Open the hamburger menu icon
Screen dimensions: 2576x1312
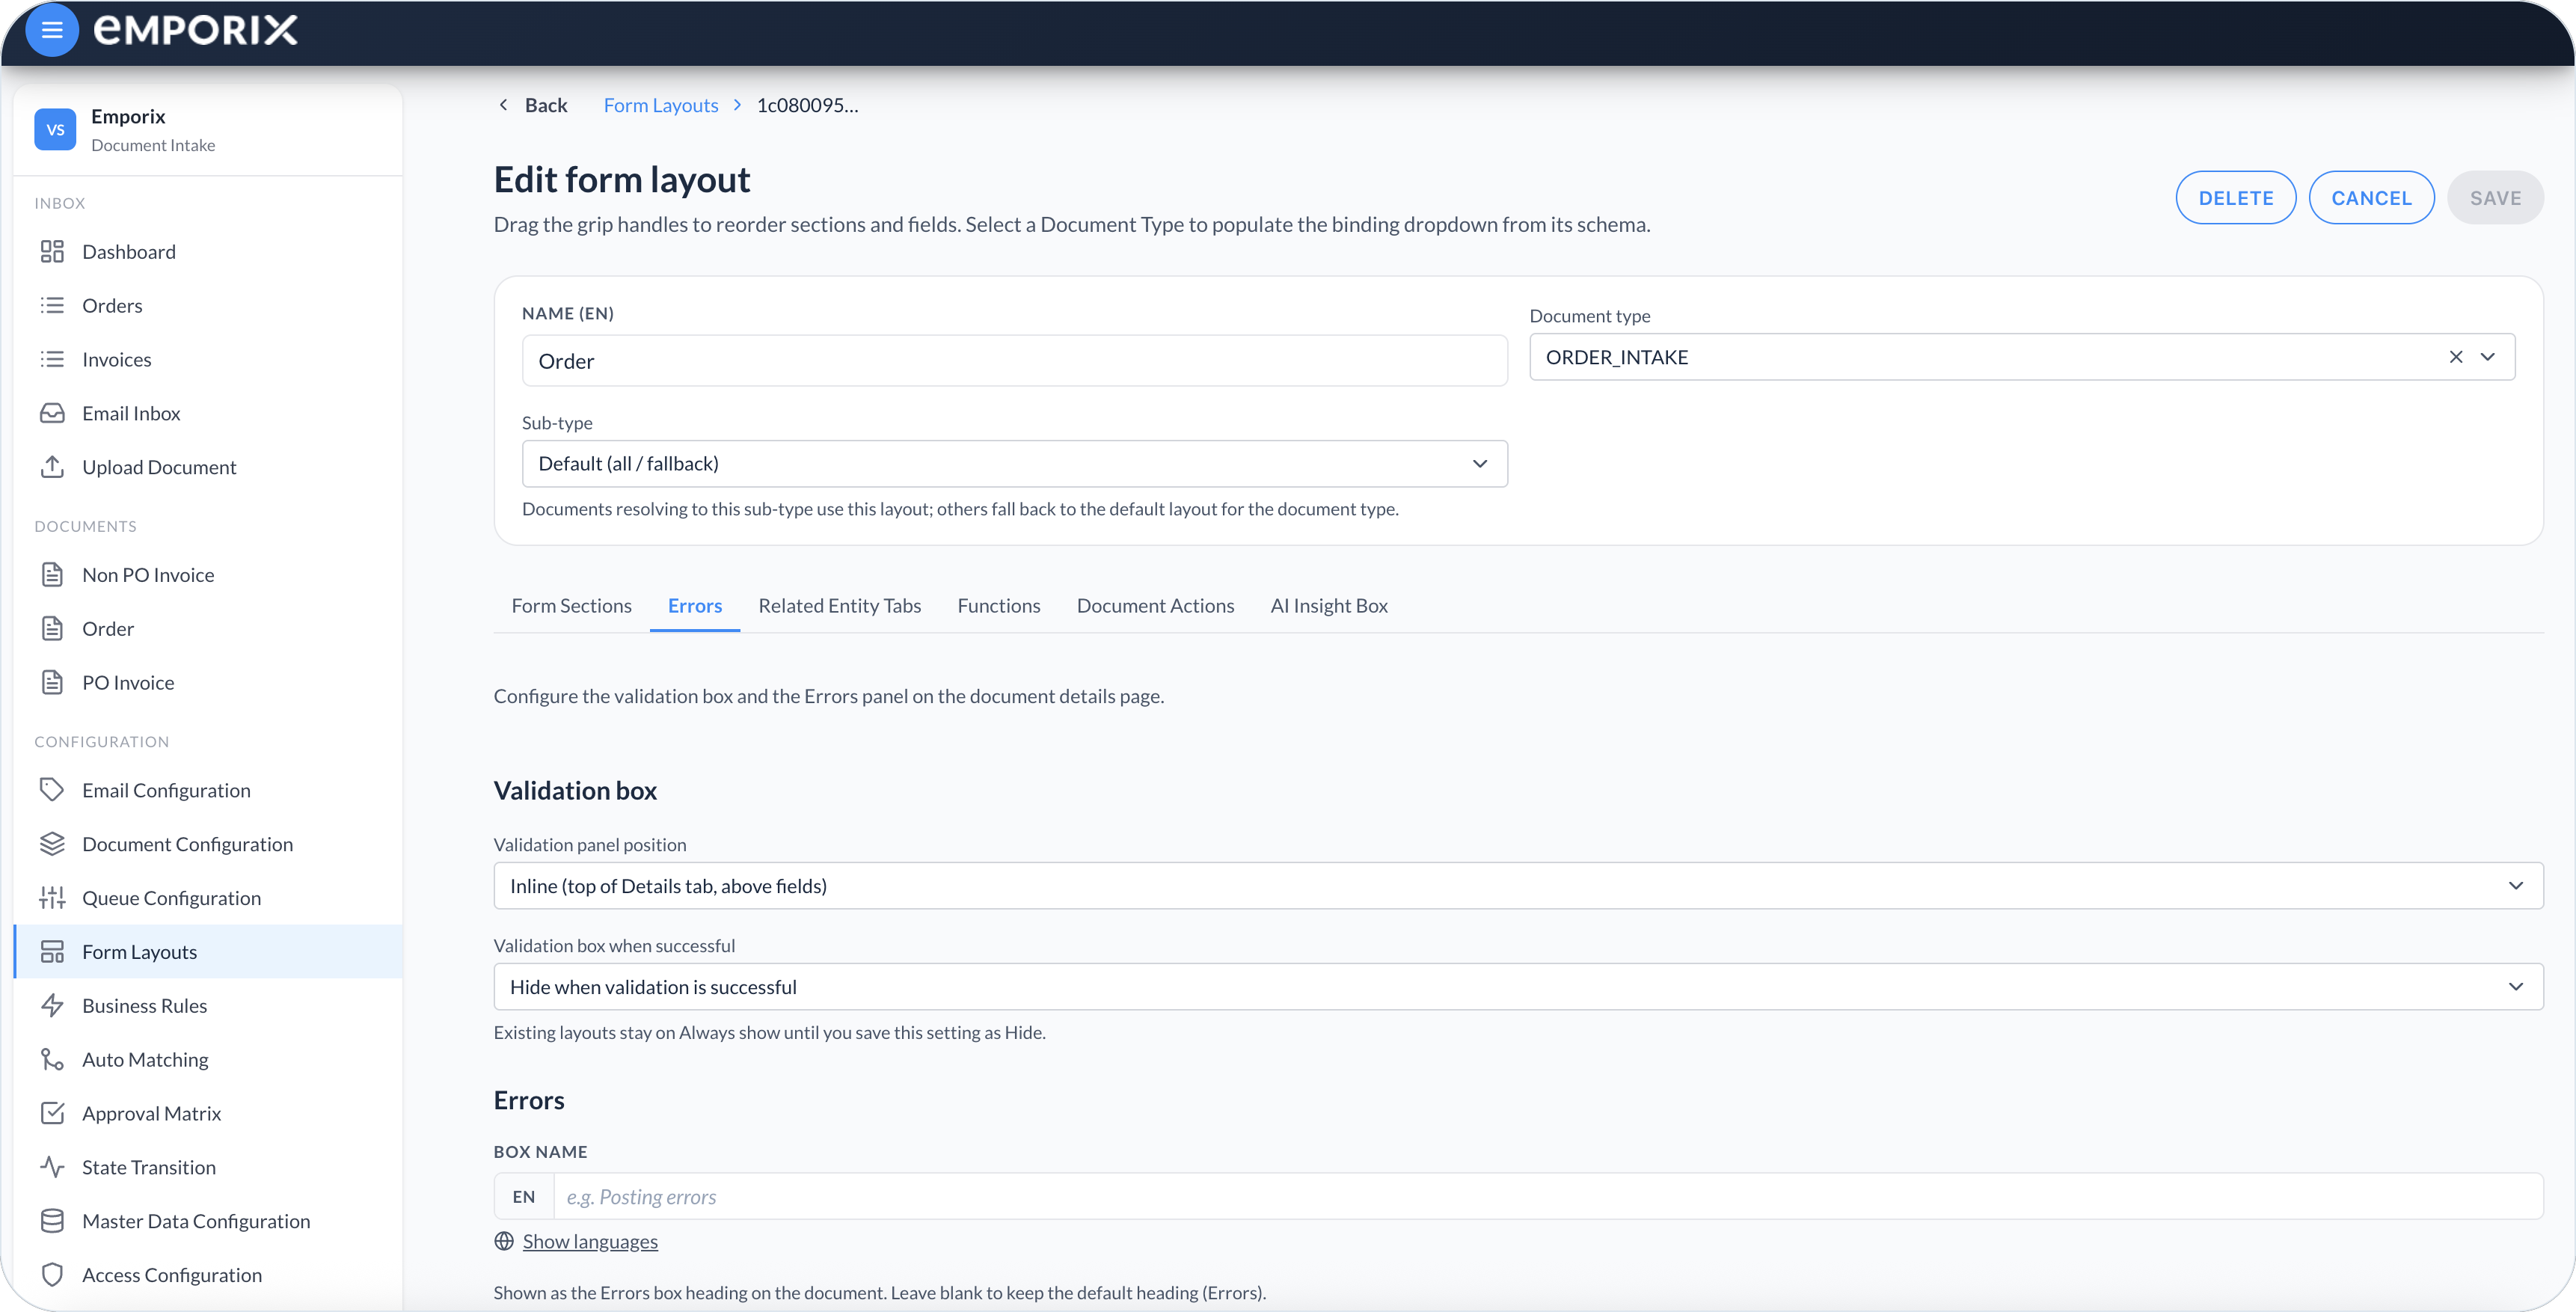(52, 30)
